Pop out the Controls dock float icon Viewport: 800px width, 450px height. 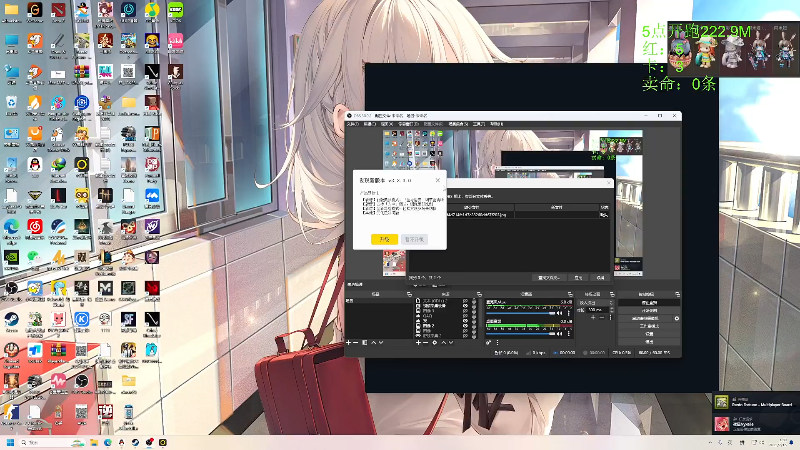(x=676, y=294)
